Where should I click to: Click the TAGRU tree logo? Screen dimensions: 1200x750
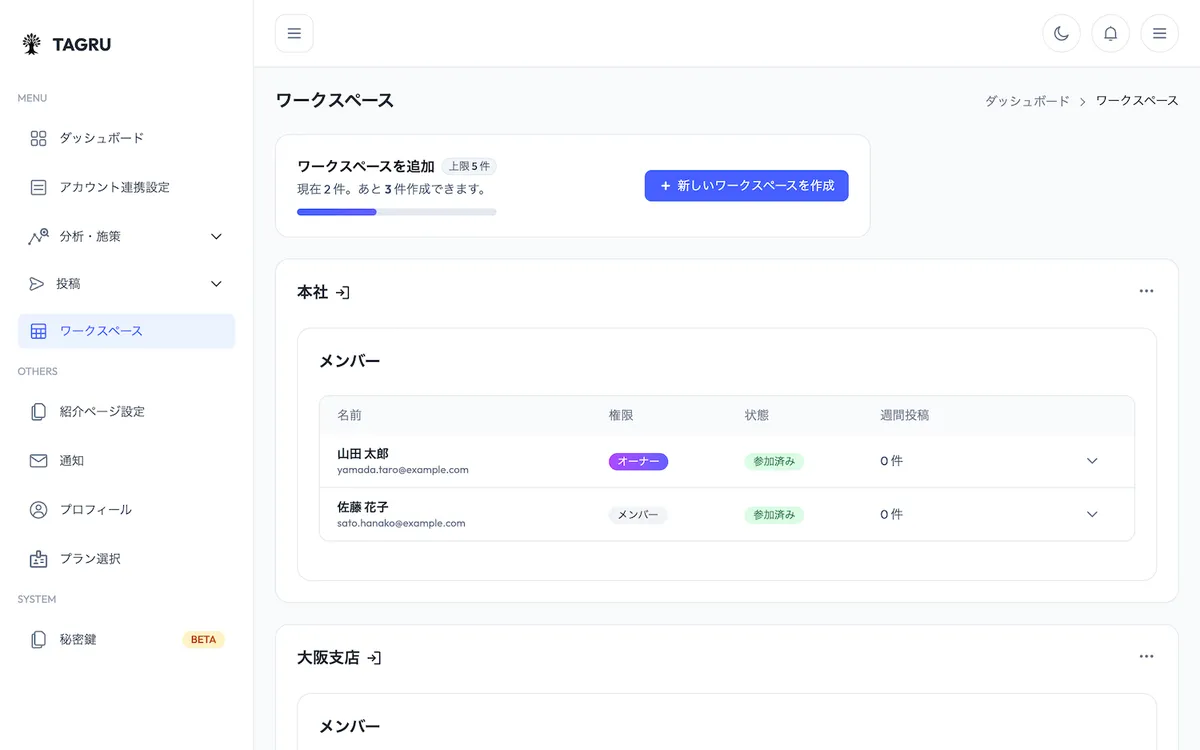coord(31,42)
